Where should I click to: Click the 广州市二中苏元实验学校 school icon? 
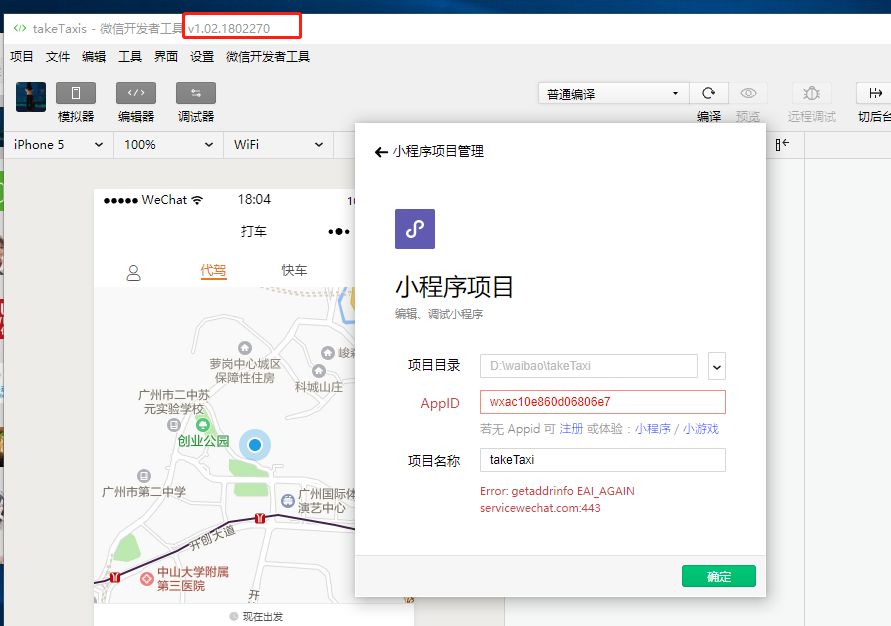click(x=174, y=424)
